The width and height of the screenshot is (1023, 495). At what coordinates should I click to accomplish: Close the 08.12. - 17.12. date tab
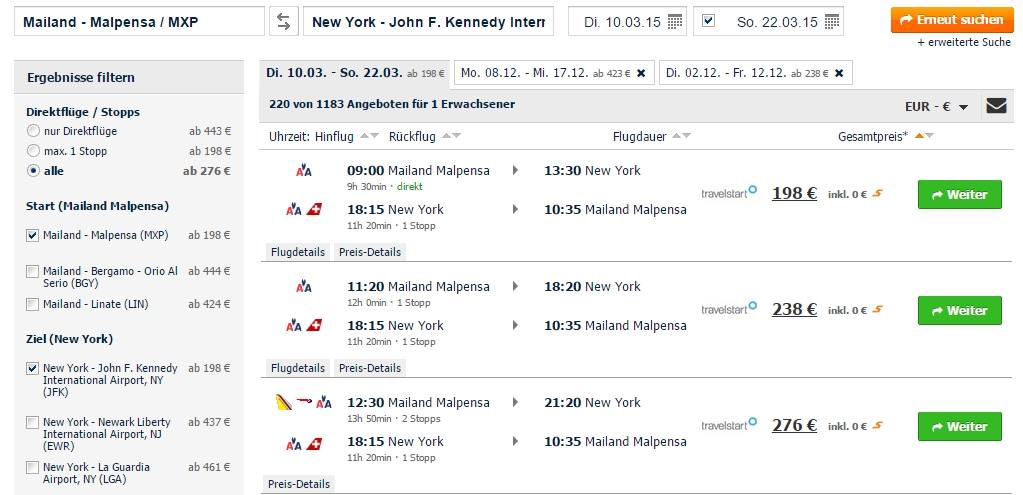pos(641,73)
